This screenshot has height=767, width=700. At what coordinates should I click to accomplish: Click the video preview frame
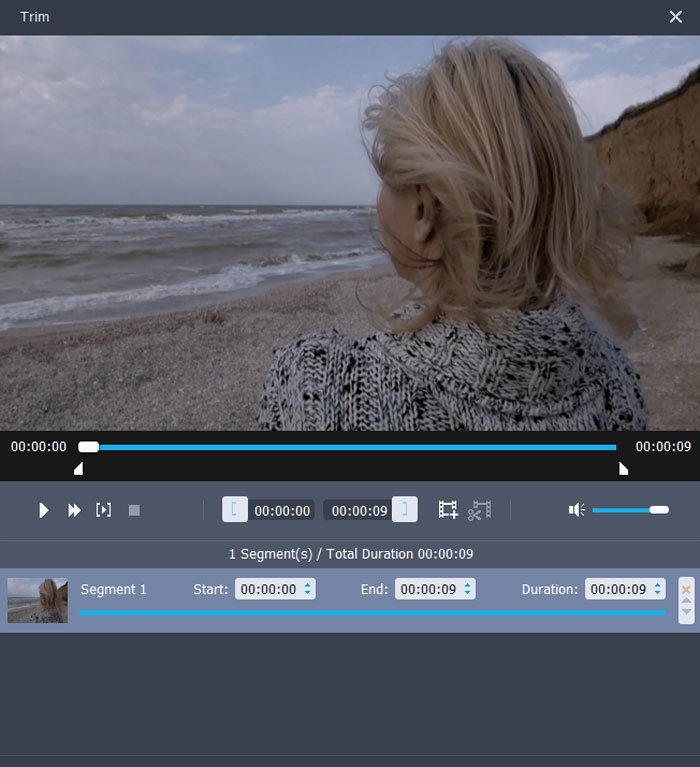click(350, 233)
